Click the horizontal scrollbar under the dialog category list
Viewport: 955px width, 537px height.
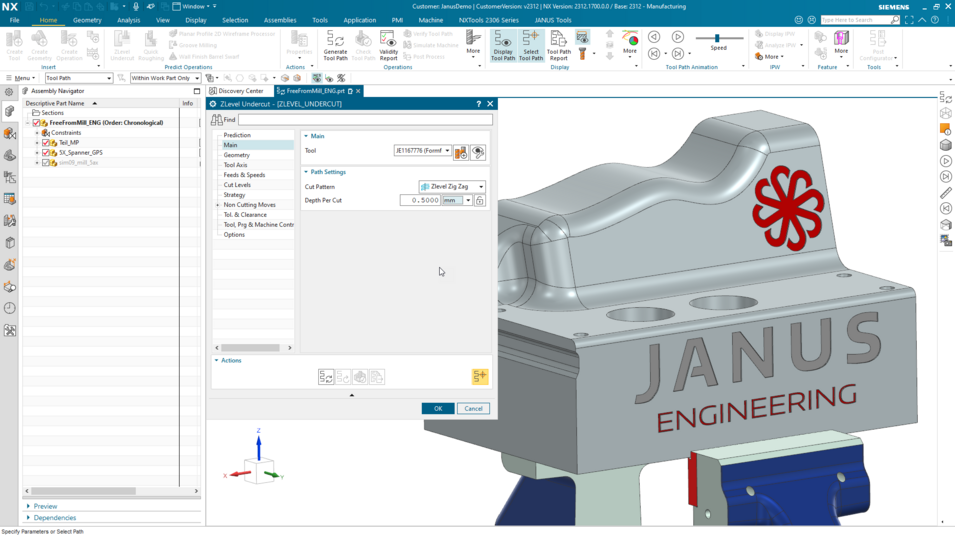coord(250,348)
